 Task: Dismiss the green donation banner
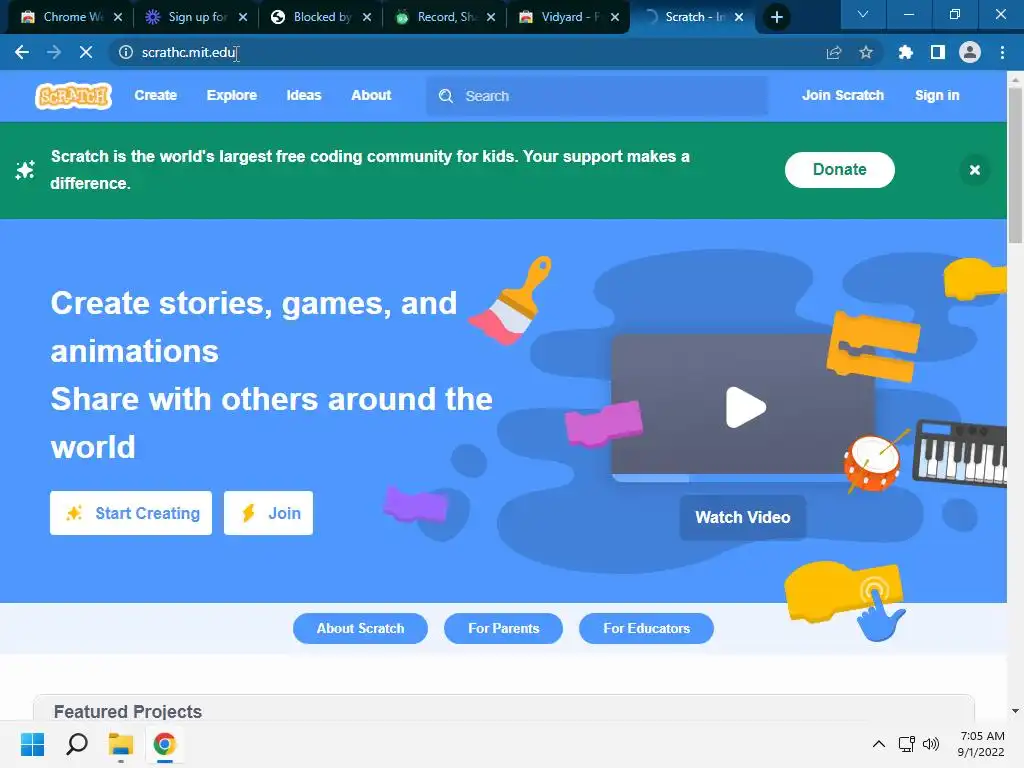point(974,170)
